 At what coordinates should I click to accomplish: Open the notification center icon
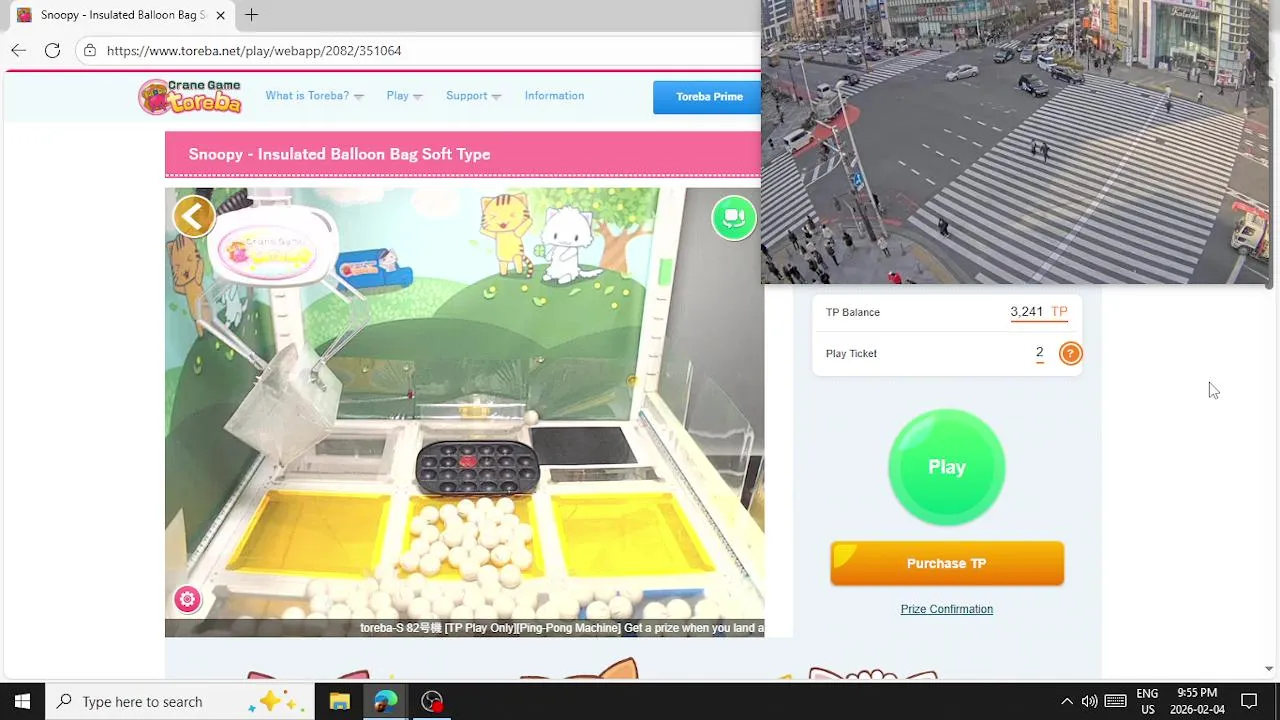(1249, 701)
